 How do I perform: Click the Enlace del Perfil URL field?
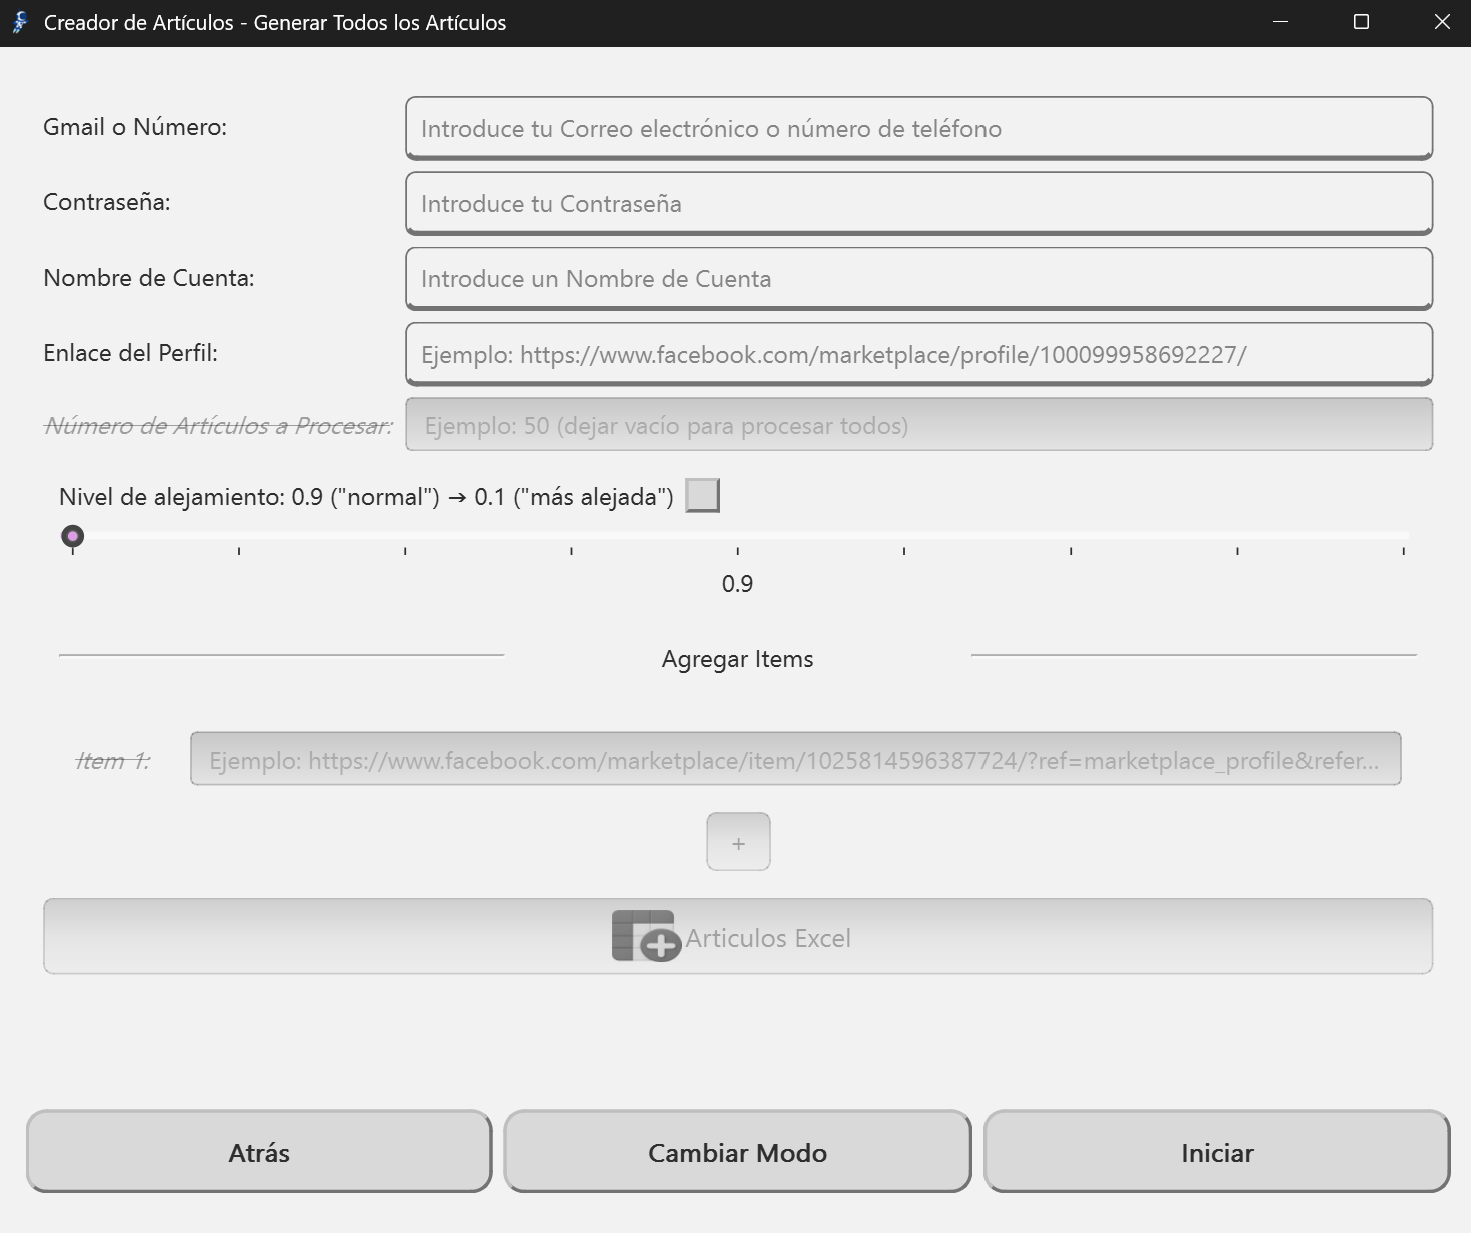(919, 354)
